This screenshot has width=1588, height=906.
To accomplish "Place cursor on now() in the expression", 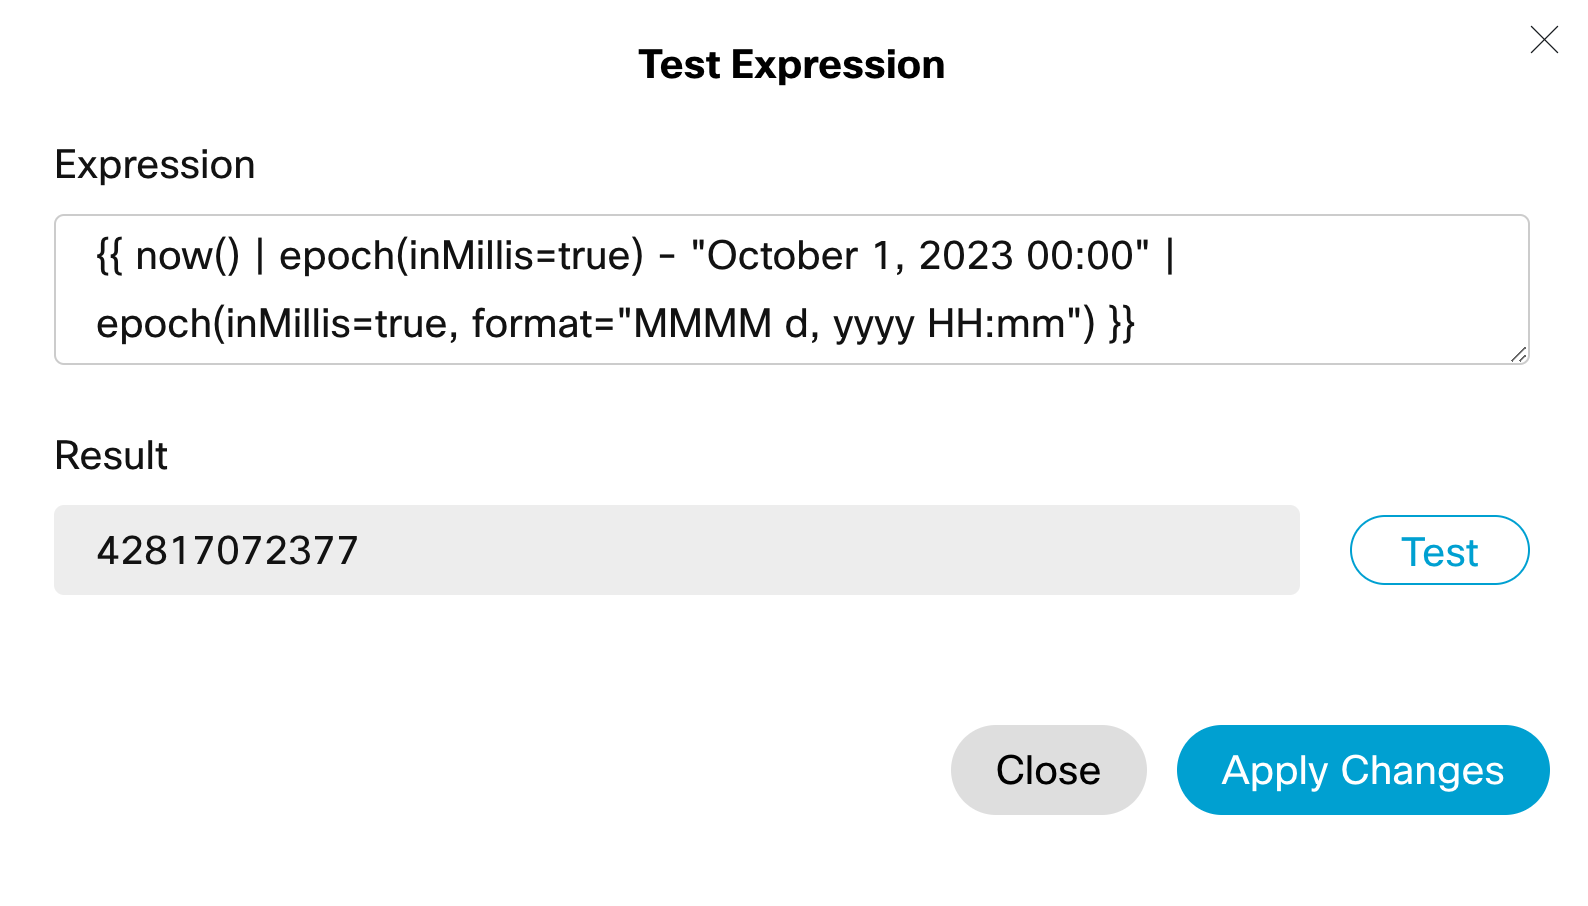I will point(187,256).
